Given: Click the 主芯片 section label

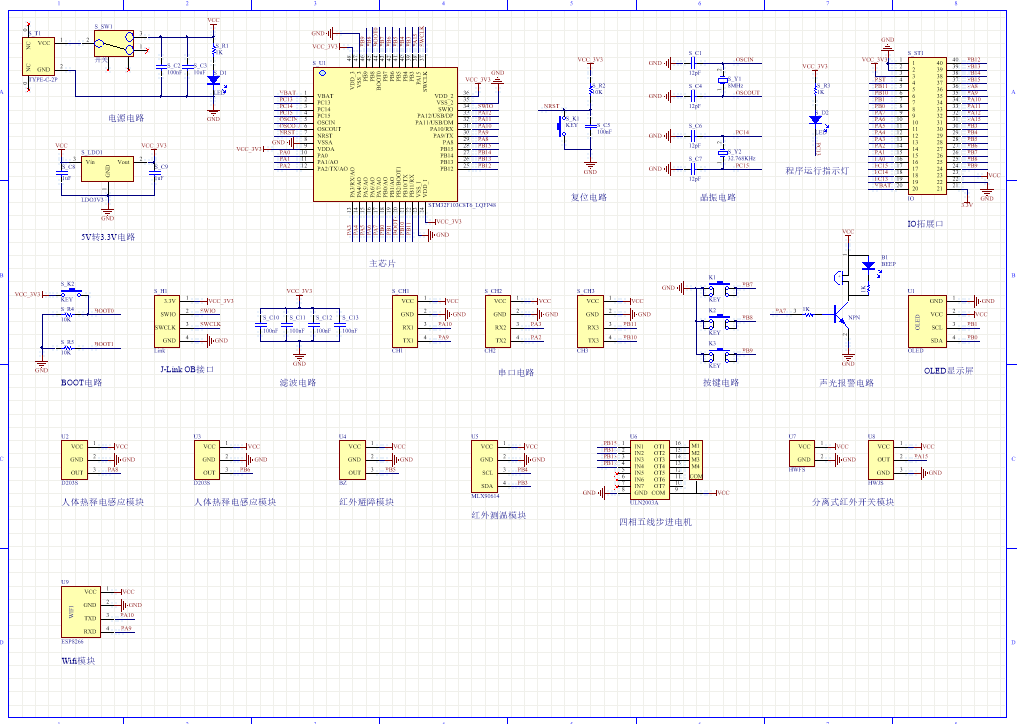Looking at the screenshot, I should click(382, 262).
